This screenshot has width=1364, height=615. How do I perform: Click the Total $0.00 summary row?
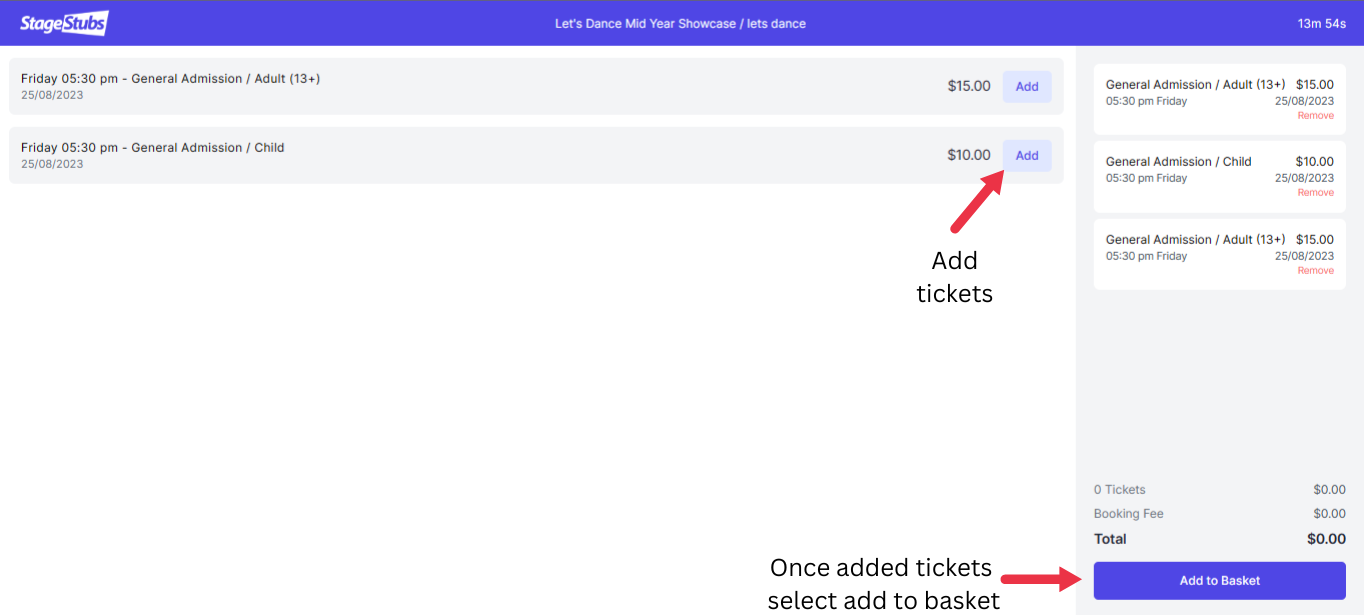click(x=1219, y=538)
